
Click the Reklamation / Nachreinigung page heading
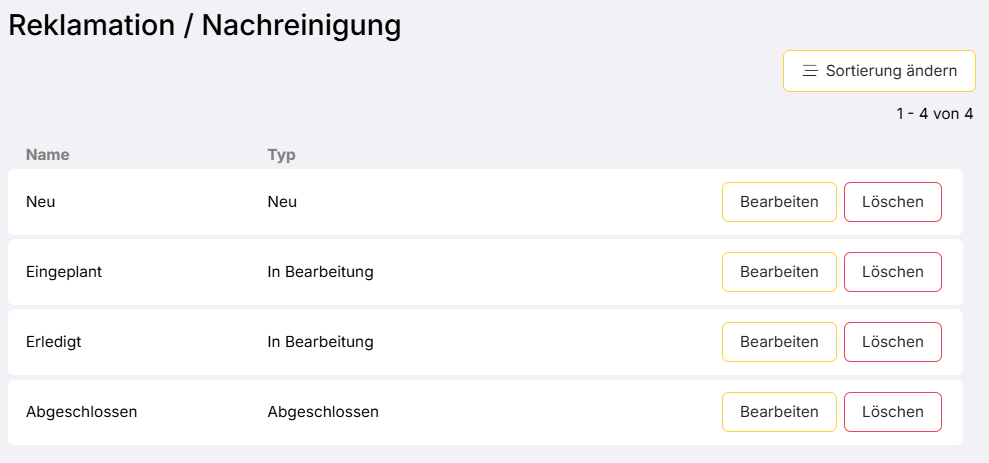pos(205,26)
